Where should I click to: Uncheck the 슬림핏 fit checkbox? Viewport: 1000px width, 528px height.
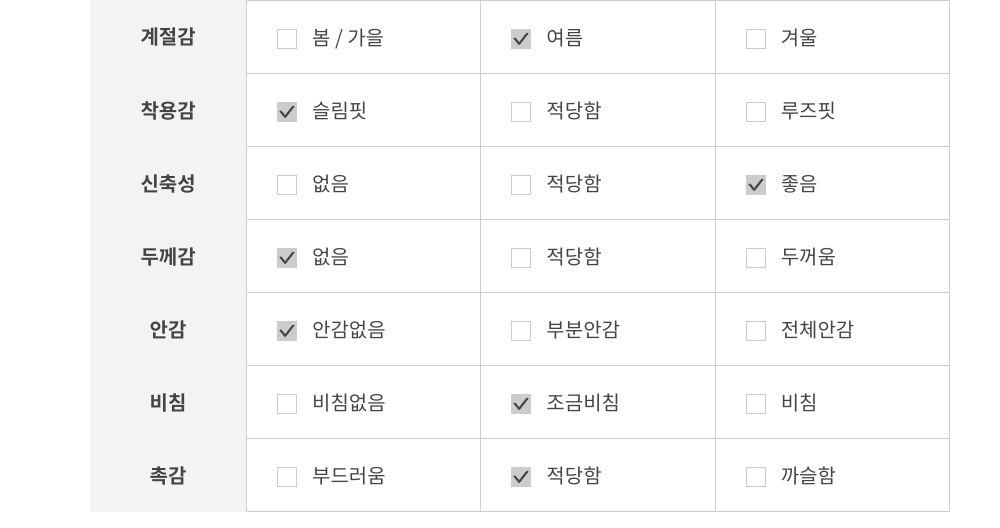click(x=287, y=112)
